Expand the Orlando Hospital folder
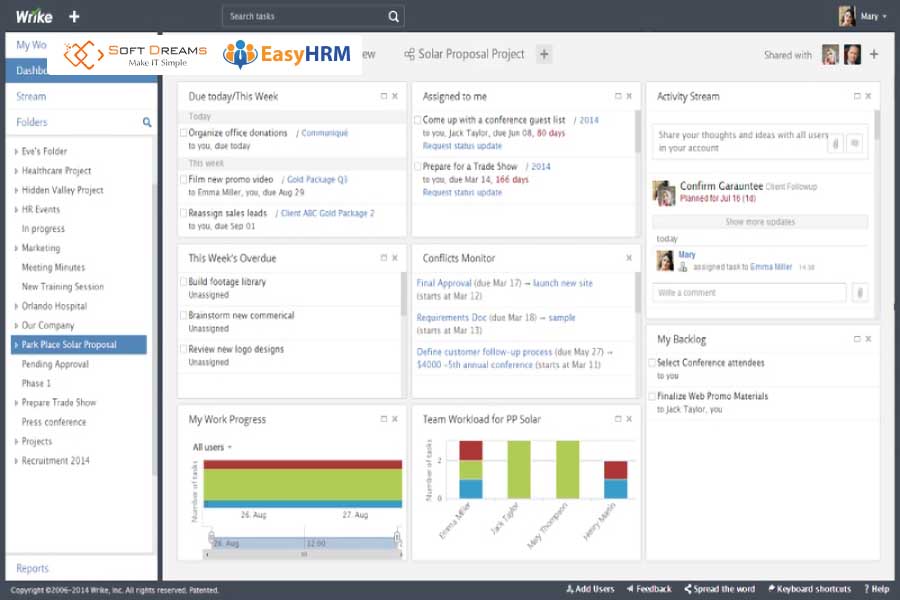Image resolution: width=900 pixels, height=600 pixels. tap(16, 306)
